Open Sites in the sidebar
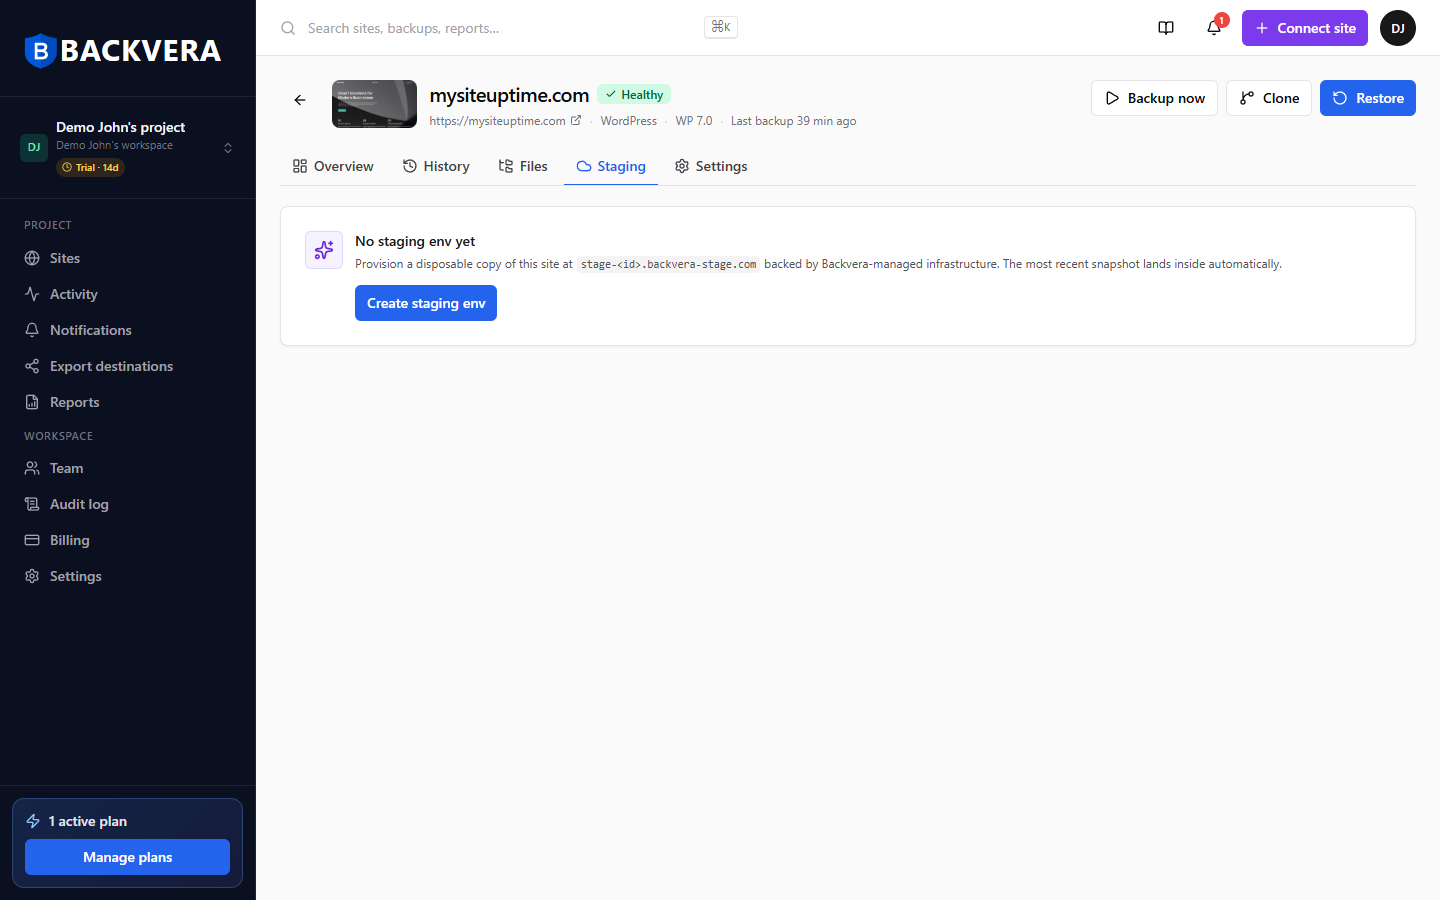This screenshot has width=1440, height=900. pyautogui.click(x=128, y=258)
